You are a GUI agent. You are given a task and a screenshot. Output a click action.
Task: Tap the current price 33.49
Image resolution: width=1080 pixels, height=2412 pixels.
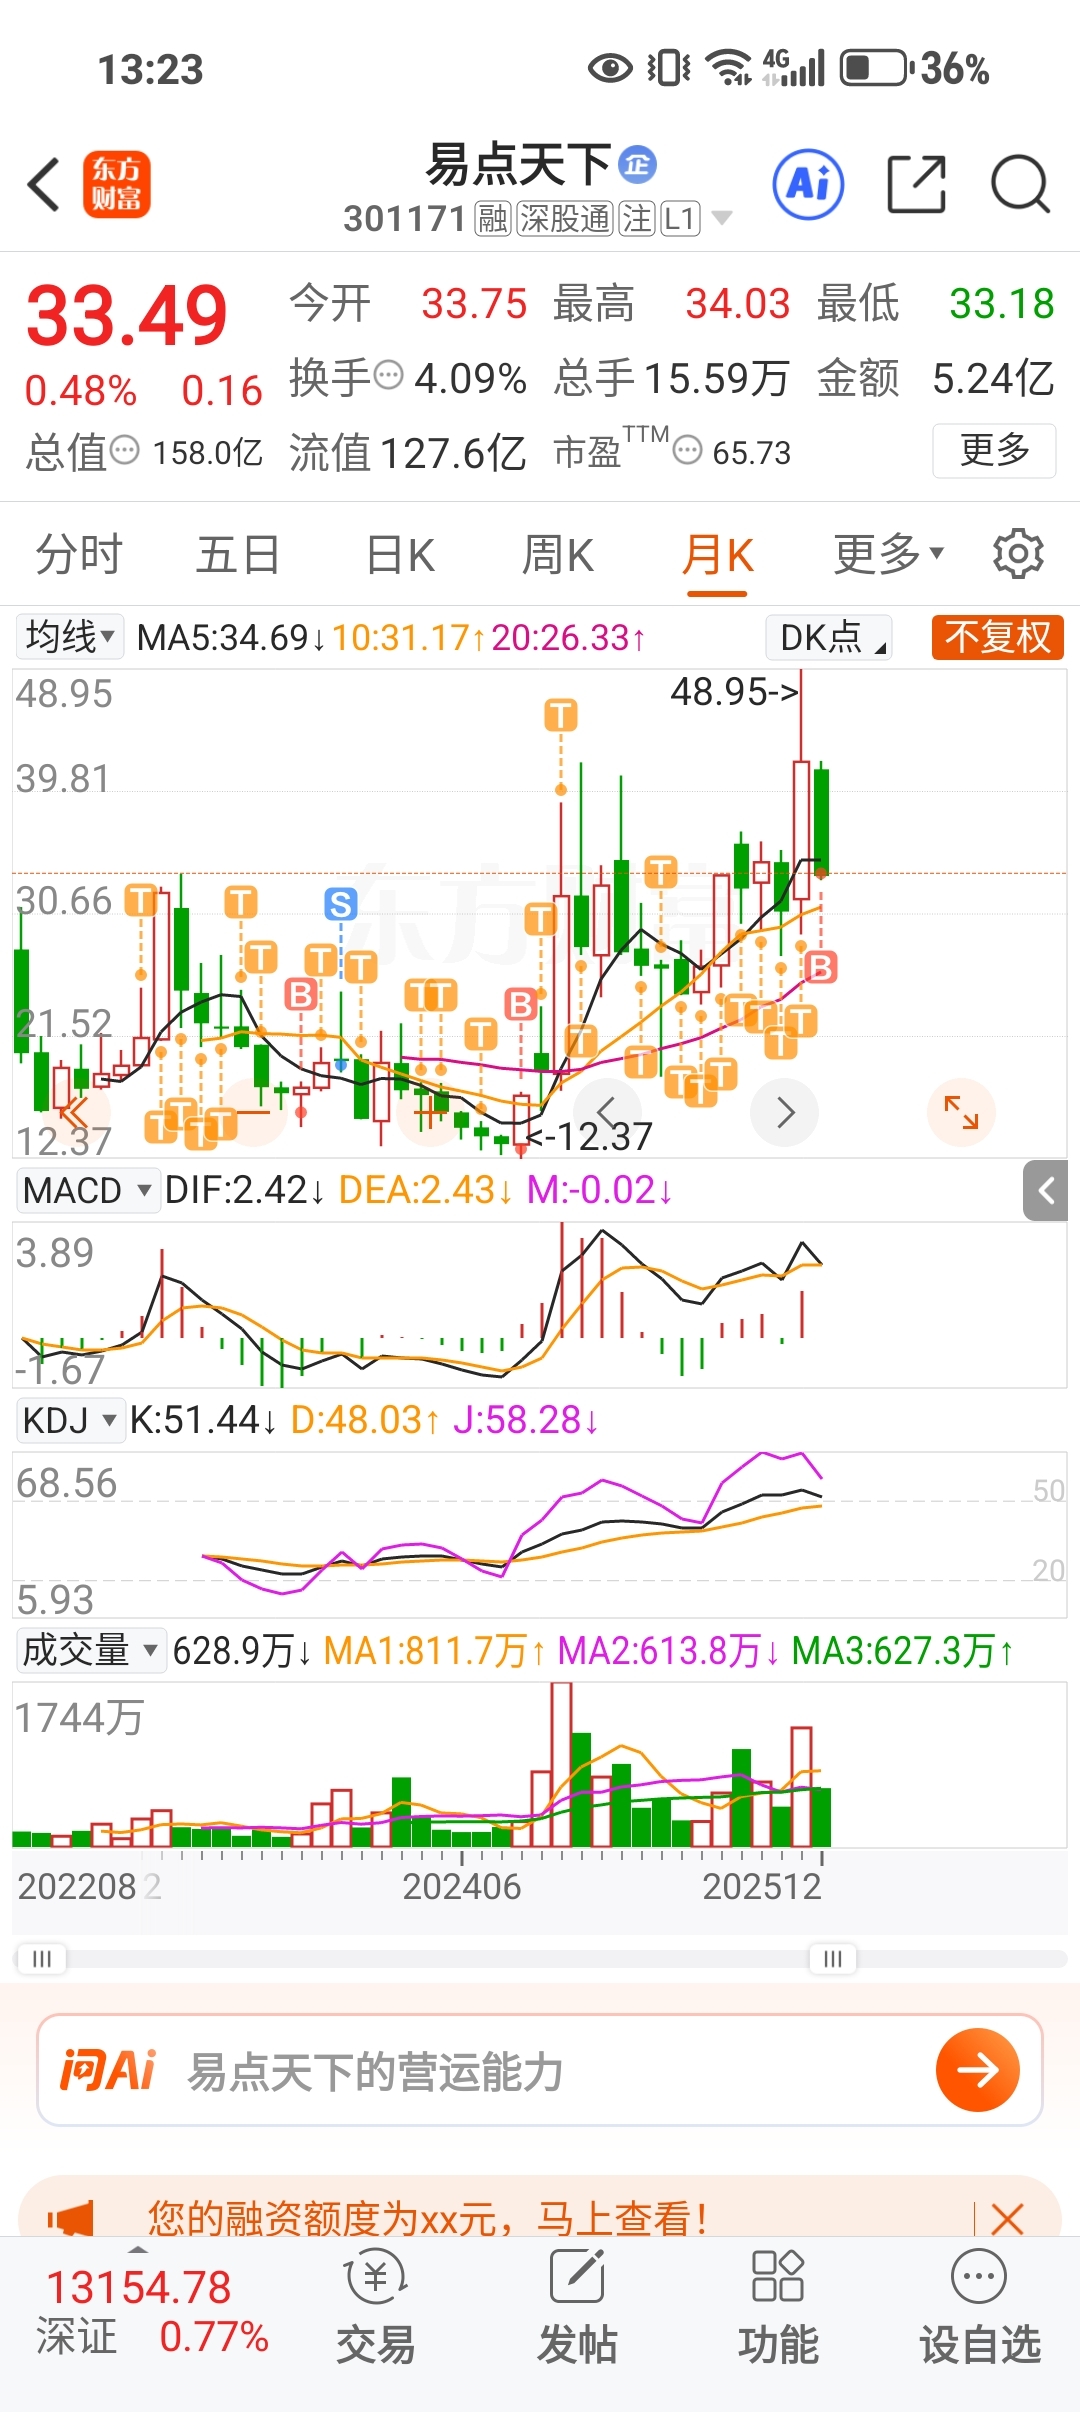[127, 316]
